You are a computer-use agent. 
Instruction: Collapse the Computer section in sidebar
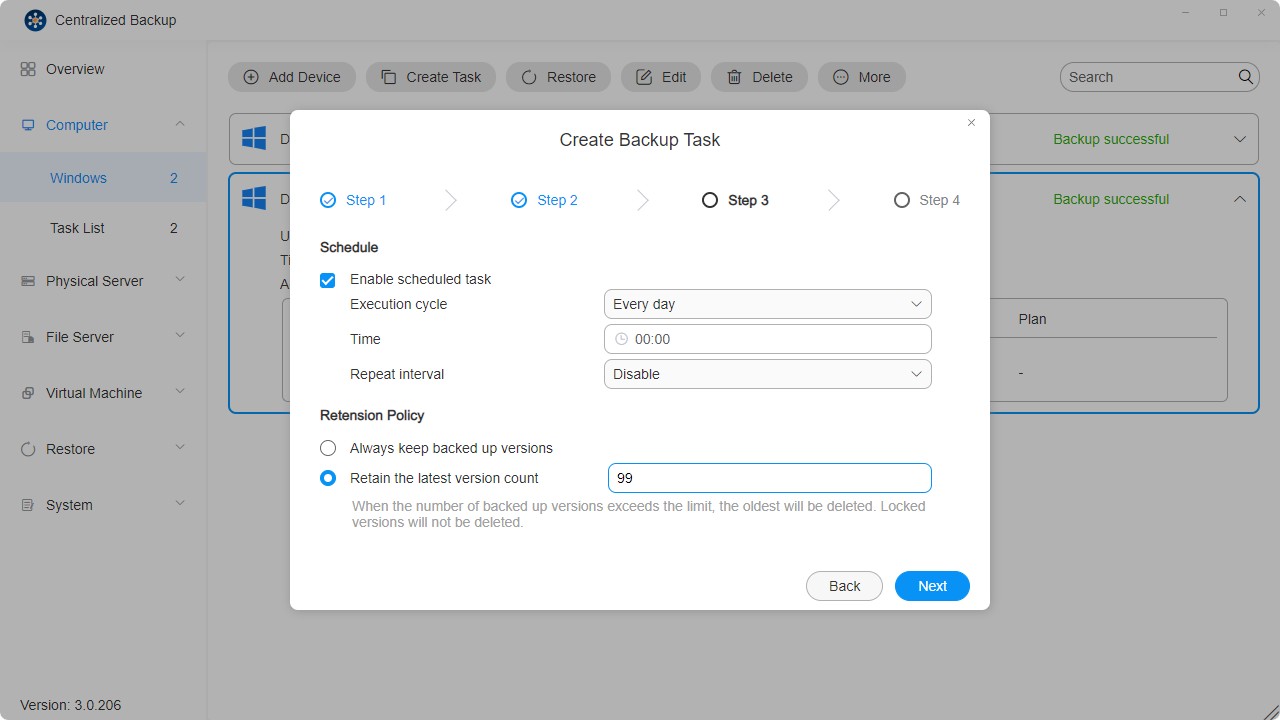[180, 124]
